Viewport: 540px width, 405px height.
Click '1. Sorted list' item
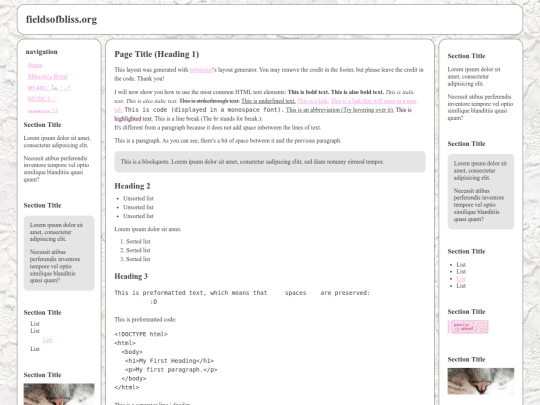(x=135, y=241)
